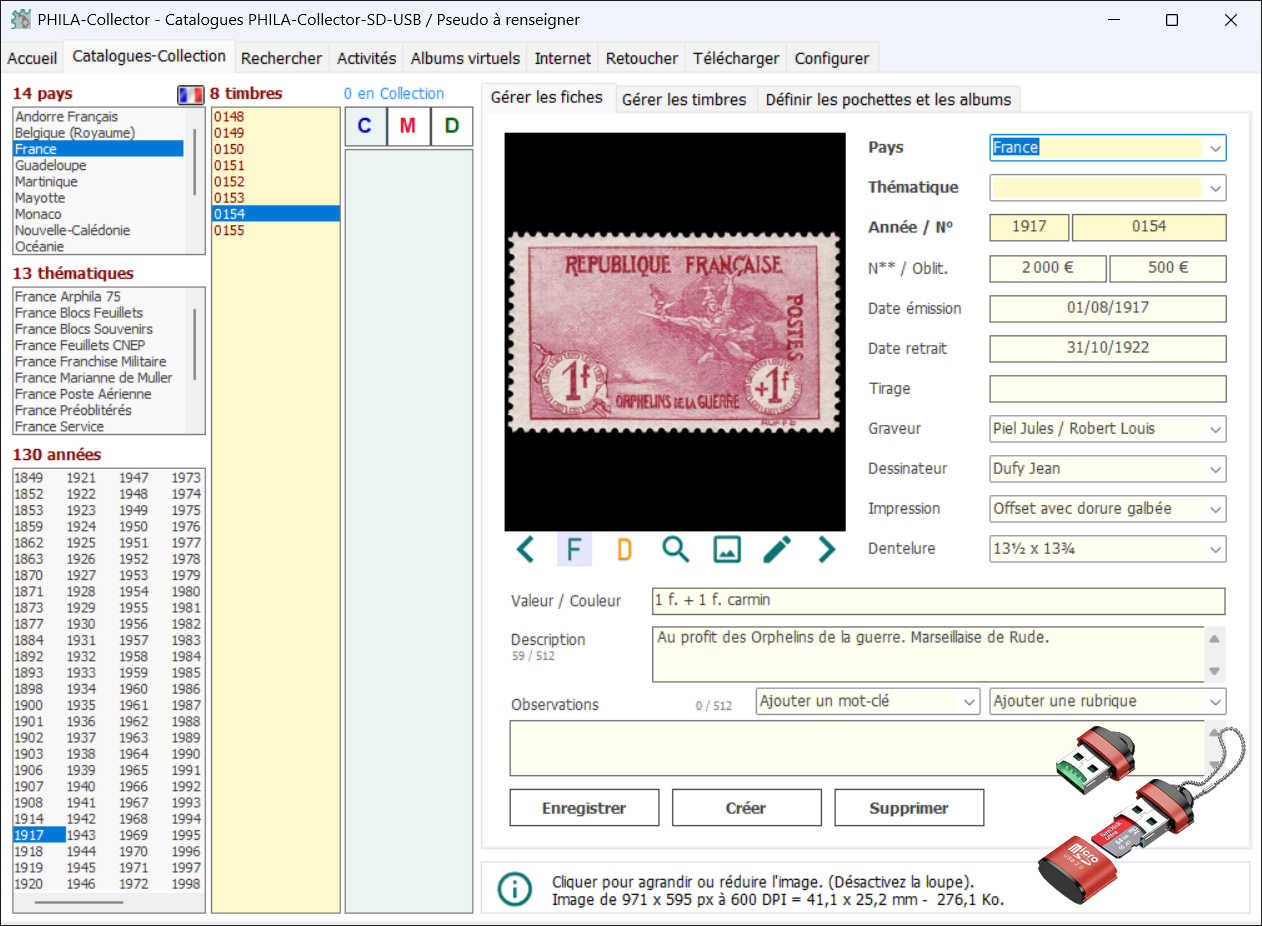Select year 1998 in the années list

pyautogui.click(x=186, y=884)
